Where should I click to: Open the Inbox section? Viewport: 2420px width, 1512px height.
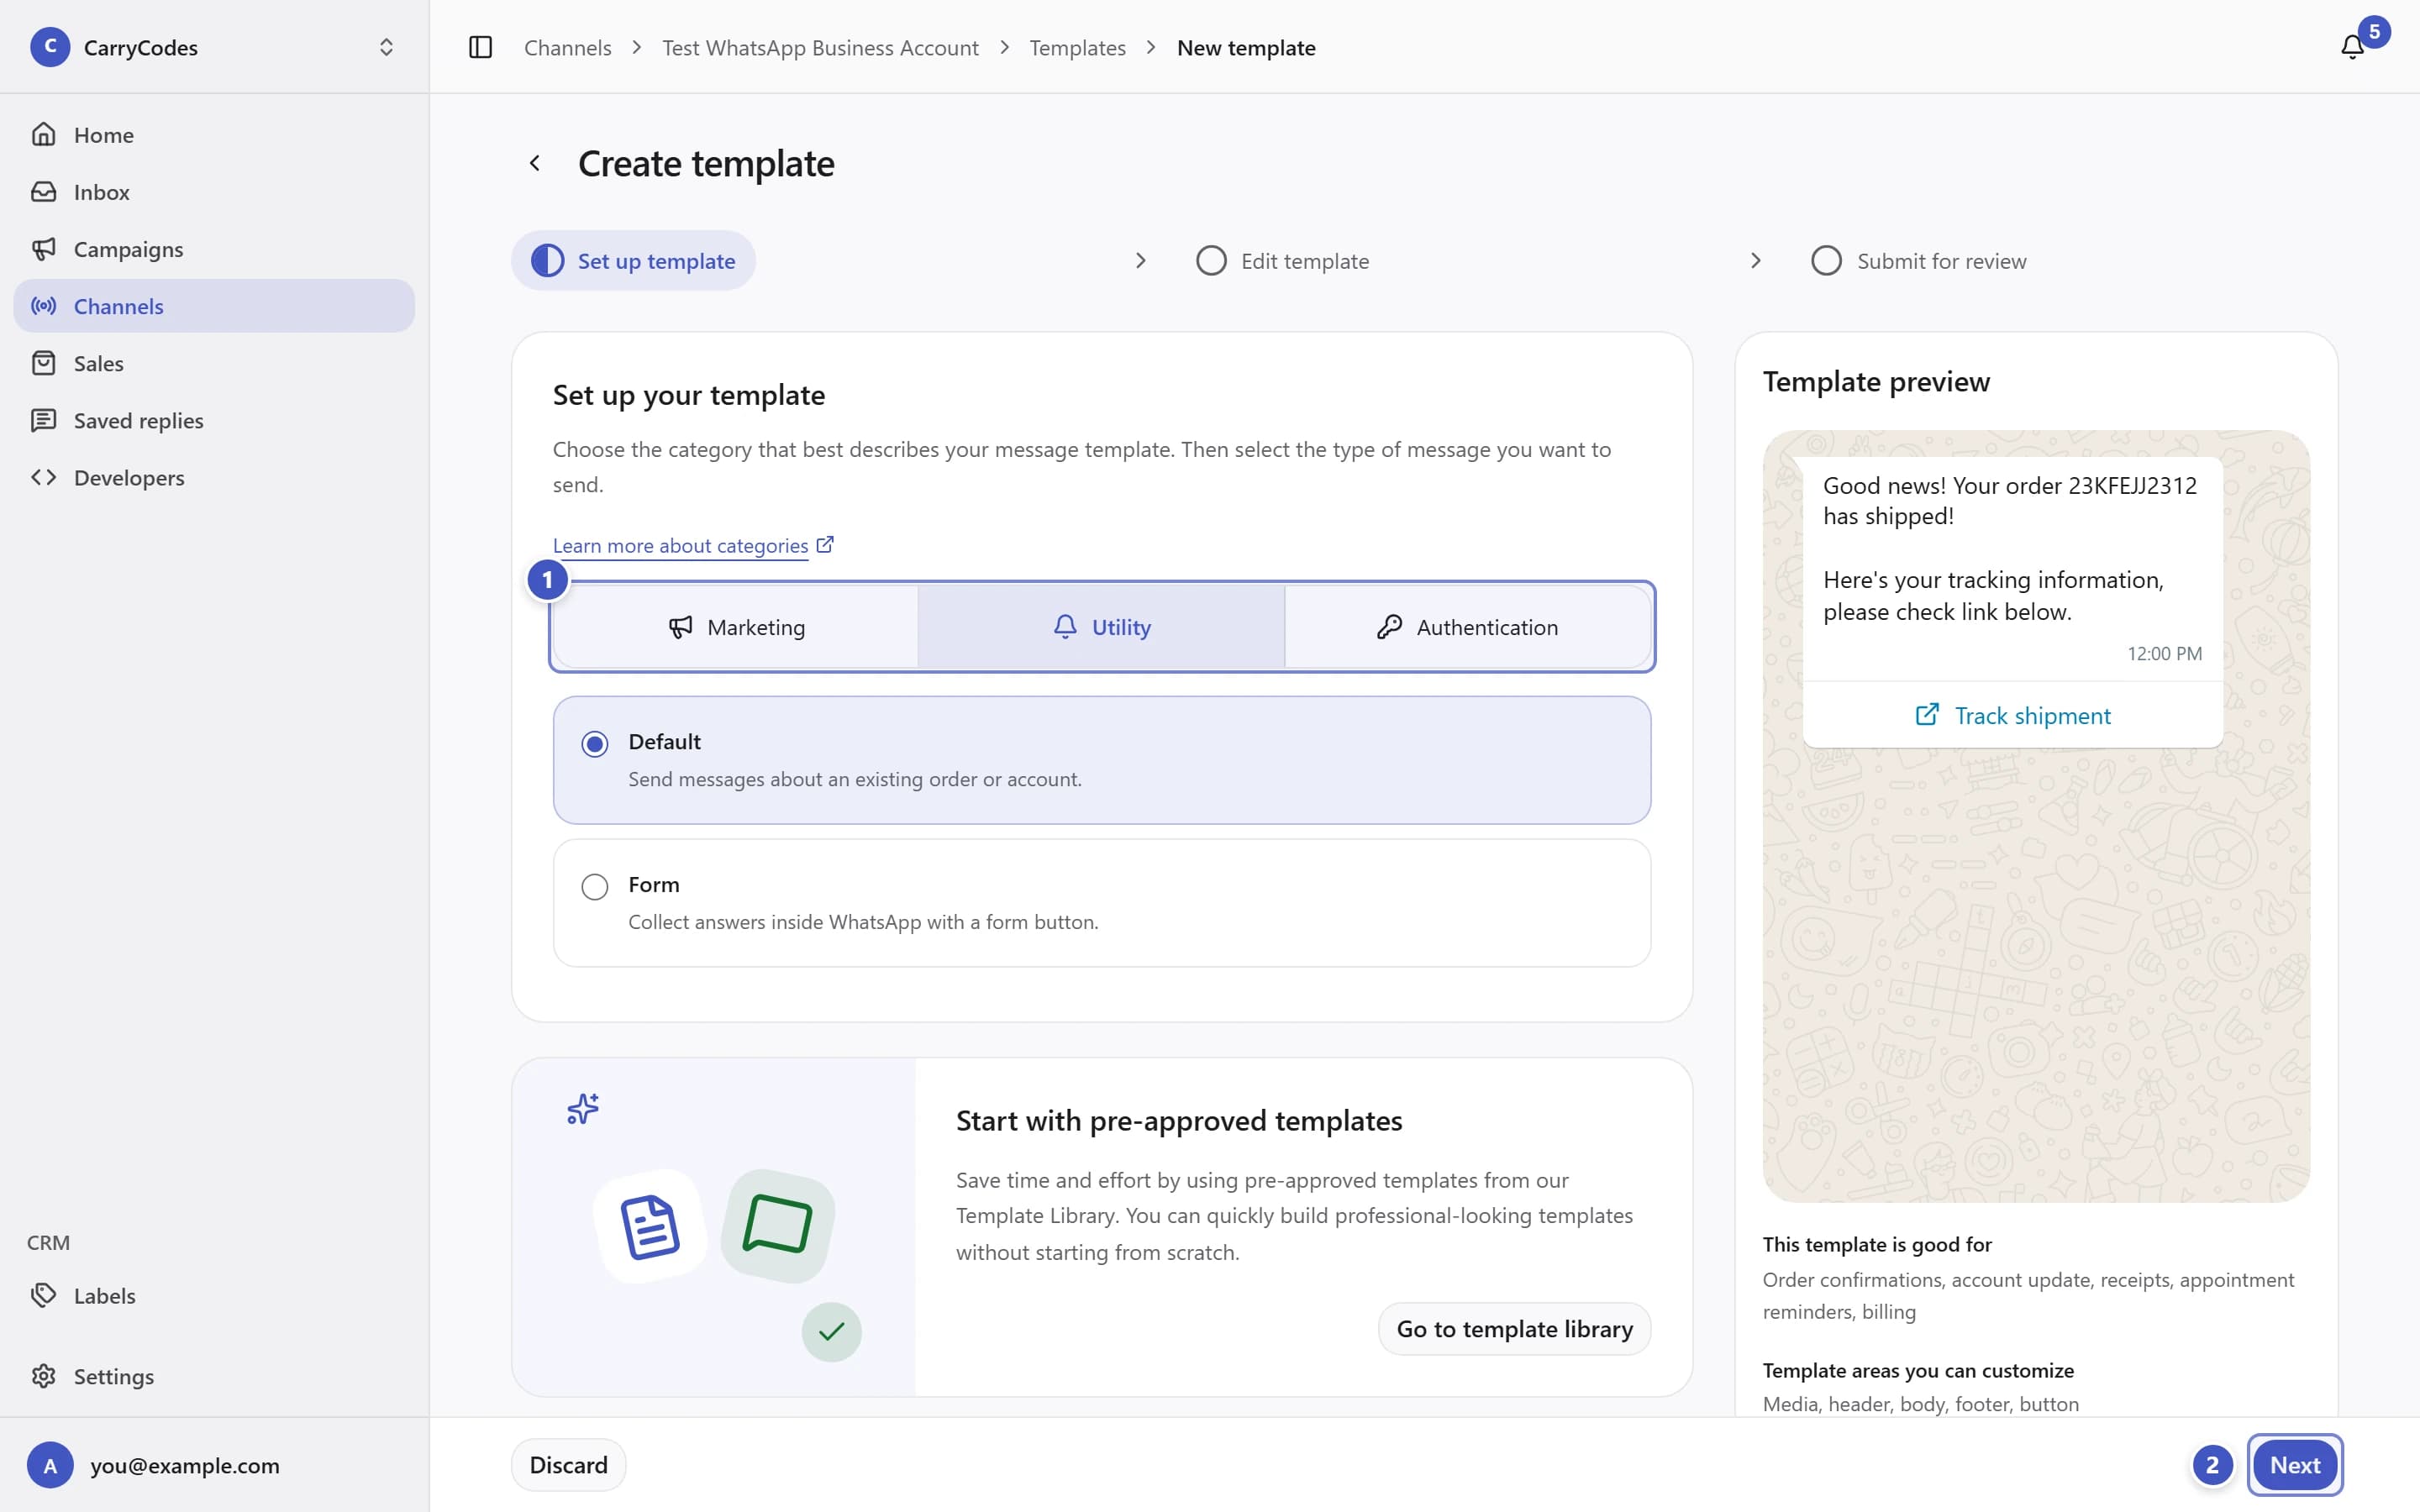pyautogui.click(x=214, y=191)
